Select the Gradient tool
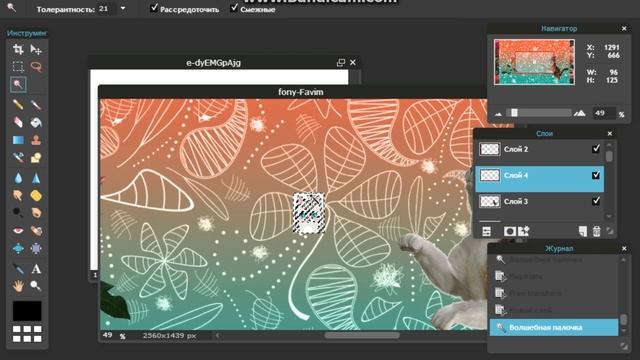Image resolution: width=640 pixels, height=360 pixels. 18,140
